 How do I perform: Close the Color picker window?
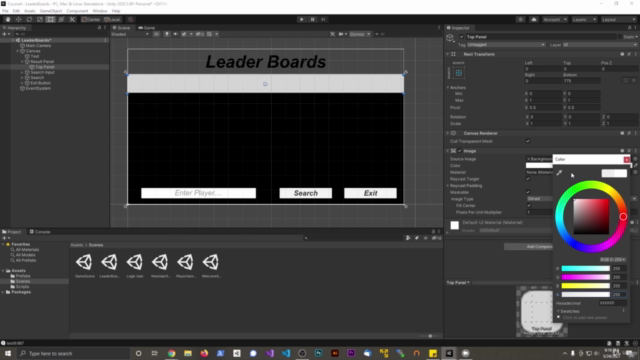click(x=627, y=160)
